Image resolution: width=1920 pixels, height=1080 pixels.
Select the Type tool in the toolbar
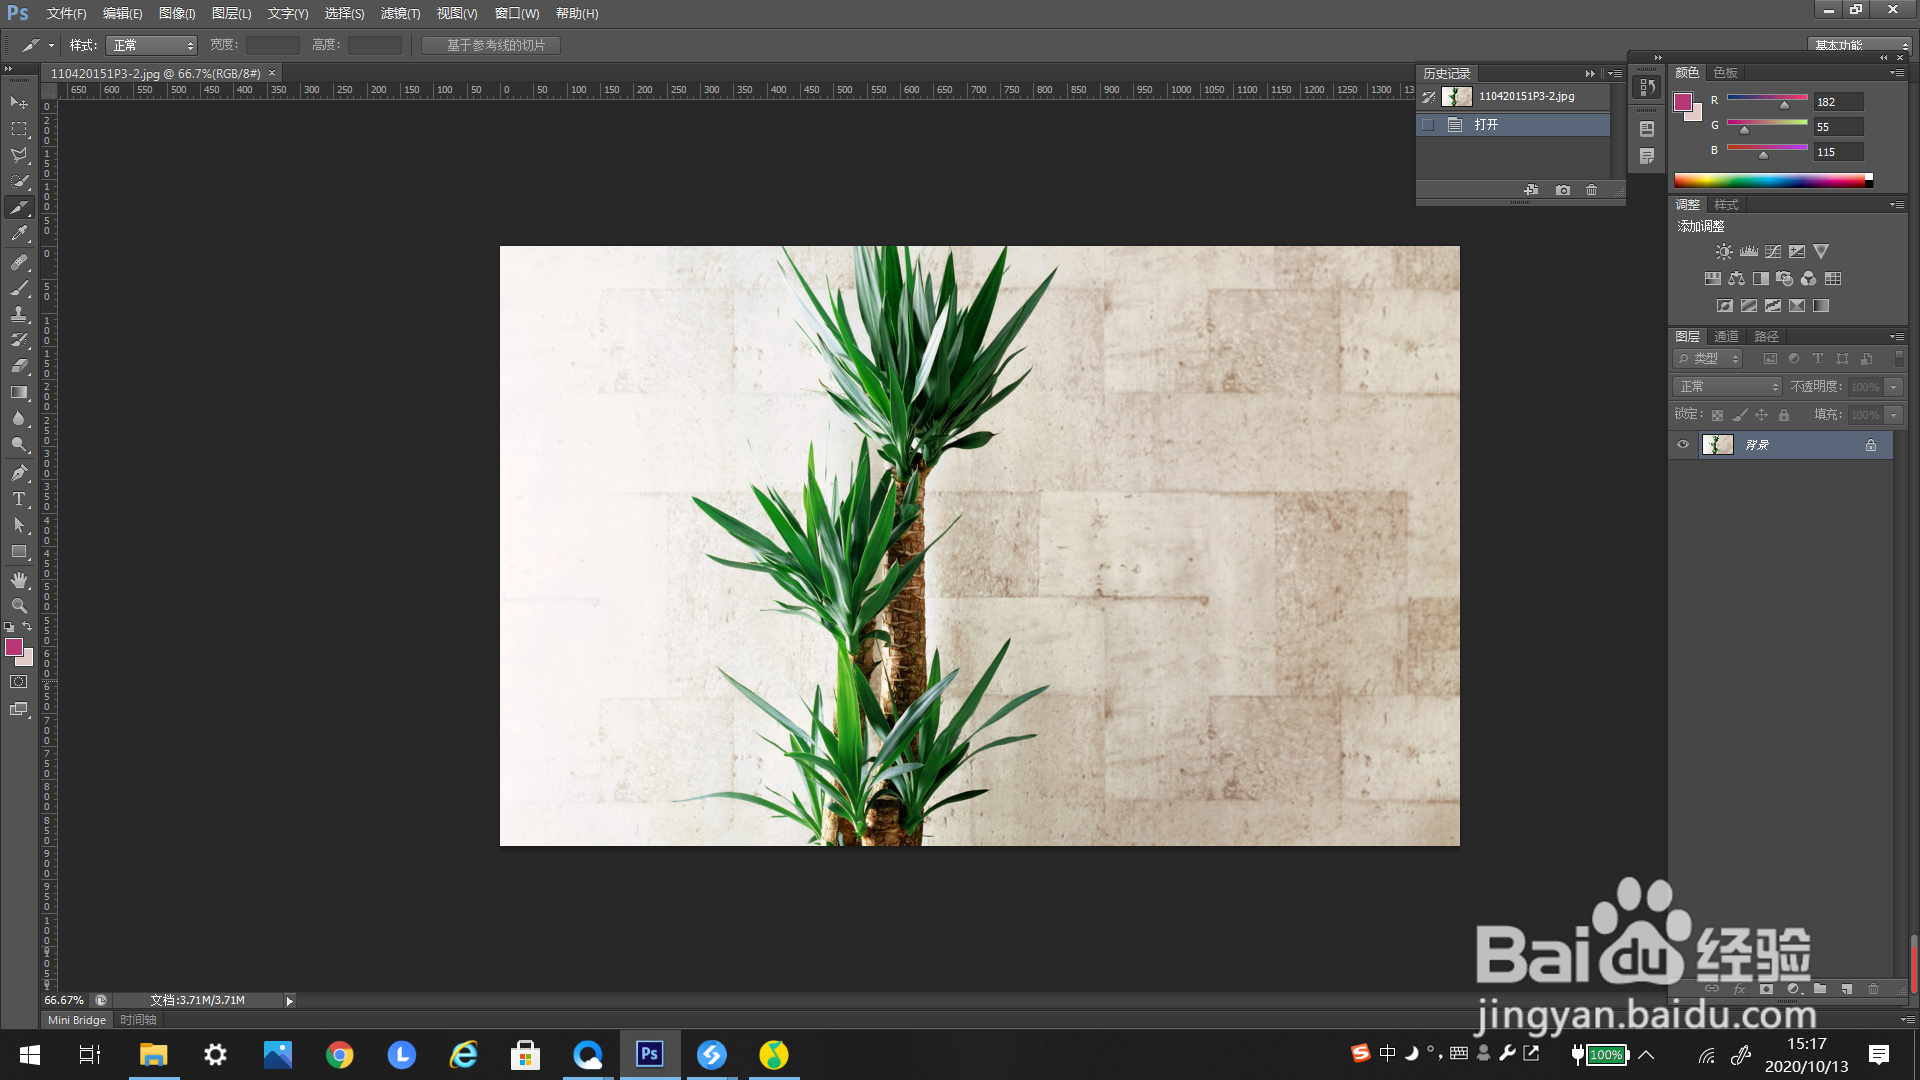click(19, 499)
